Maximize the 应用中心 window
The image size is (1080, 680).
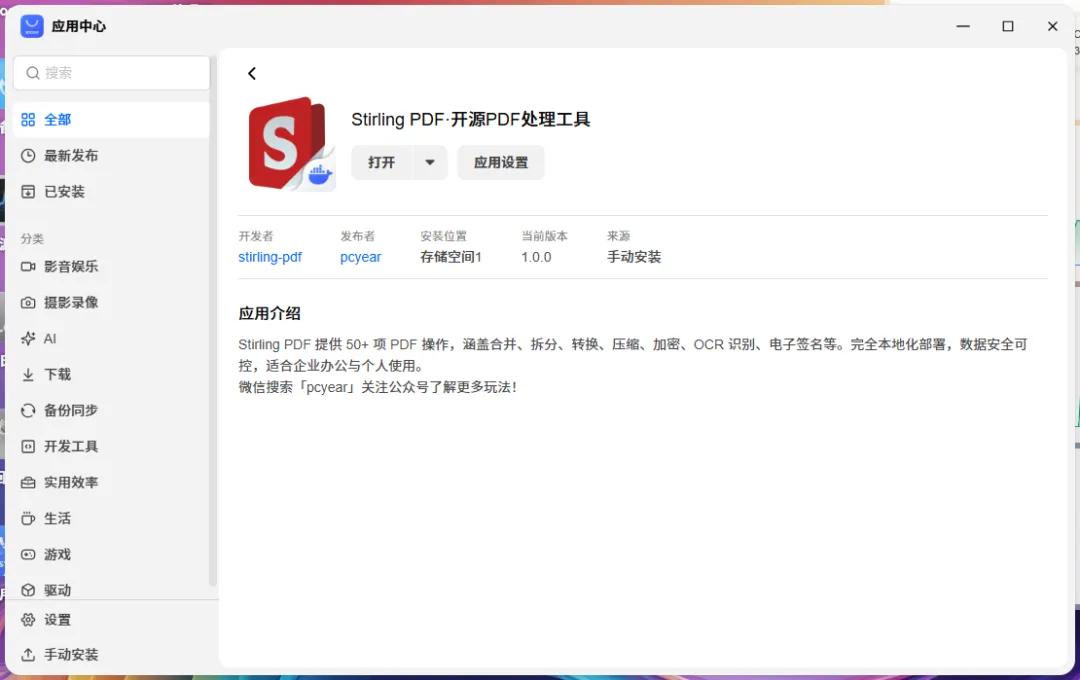click(x=1008, y=26)
